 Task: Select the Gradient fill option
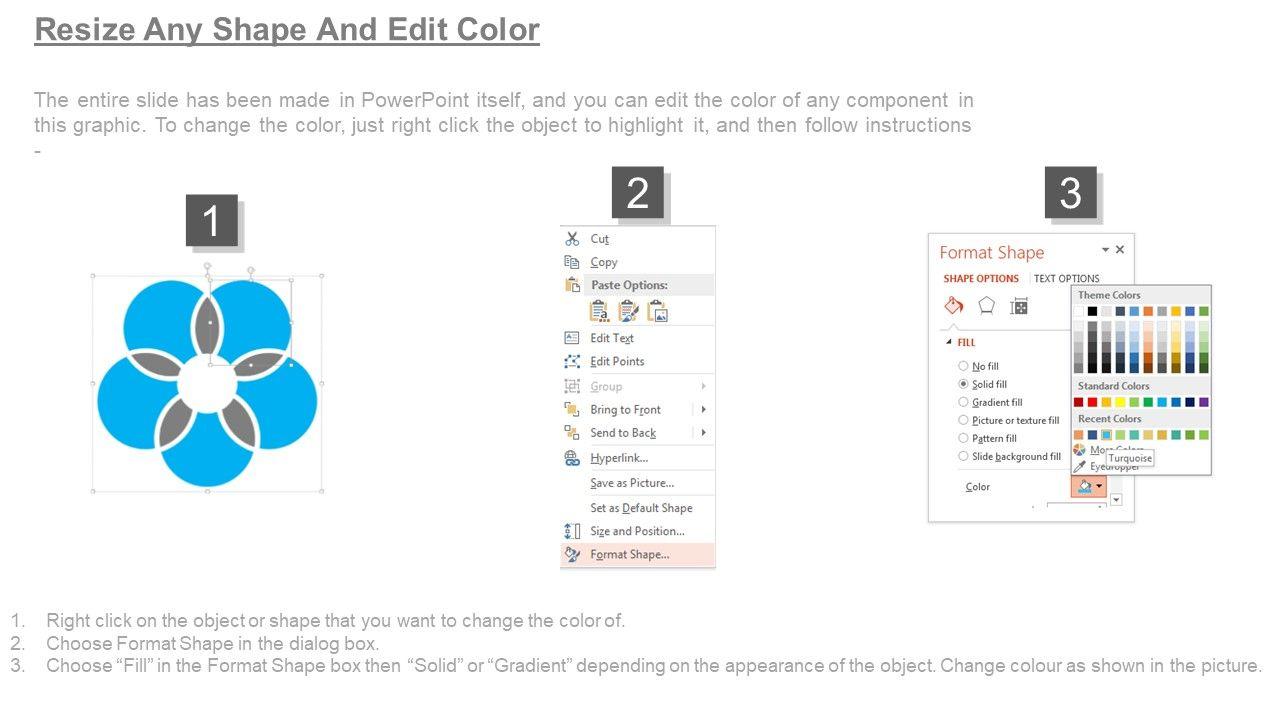coord(964,402)
